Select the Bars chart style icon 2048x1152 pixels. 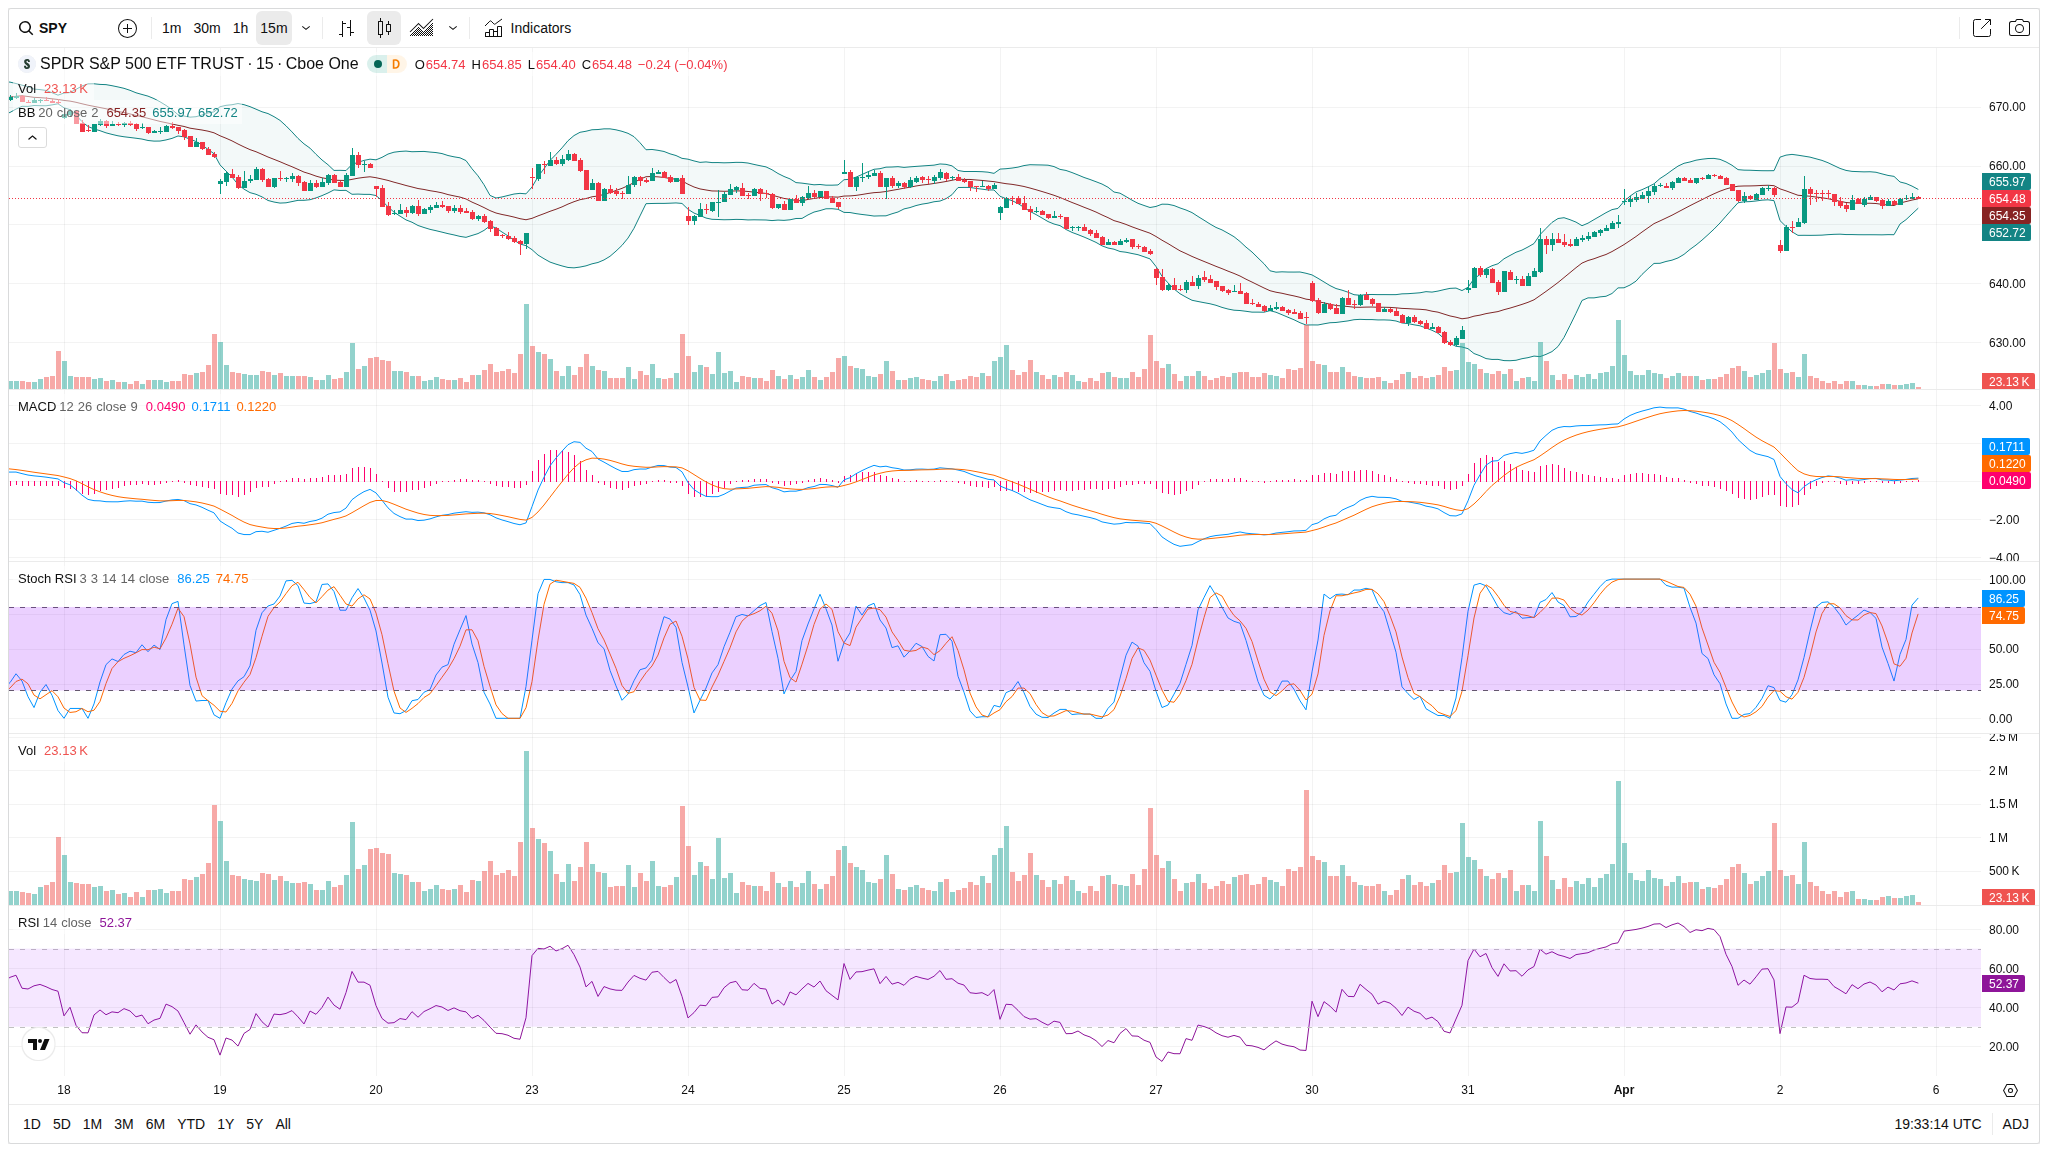coord(346,28)
